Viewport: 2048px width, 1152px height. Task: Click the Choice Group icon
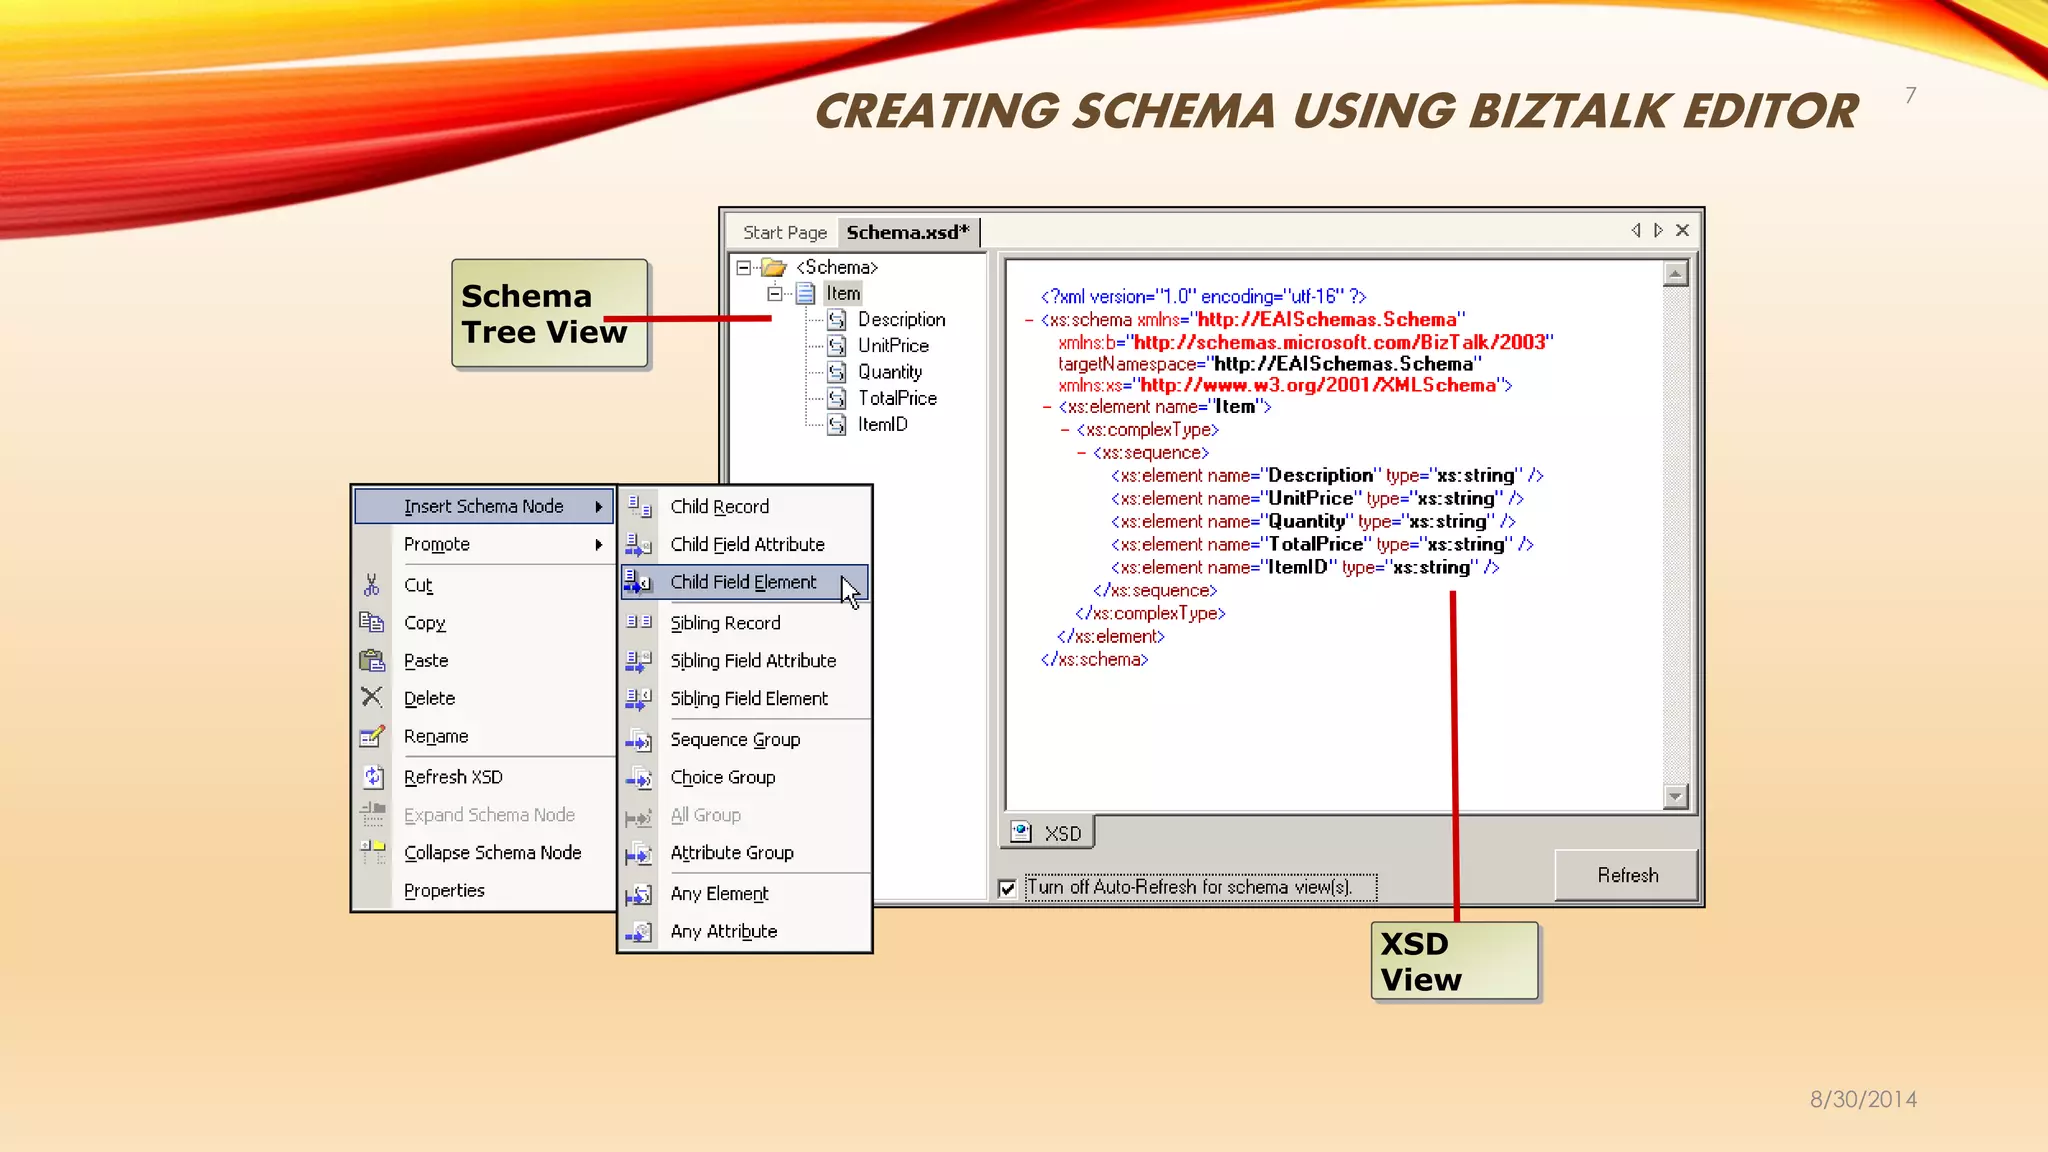tap(639, 778)
